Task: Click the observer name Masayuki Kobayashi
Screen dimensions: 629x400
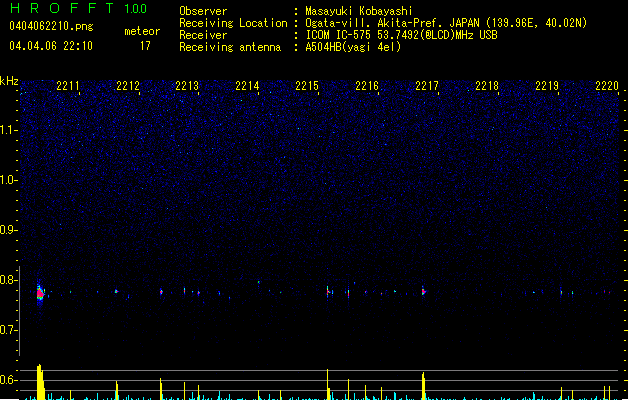Action: (358, 11)
